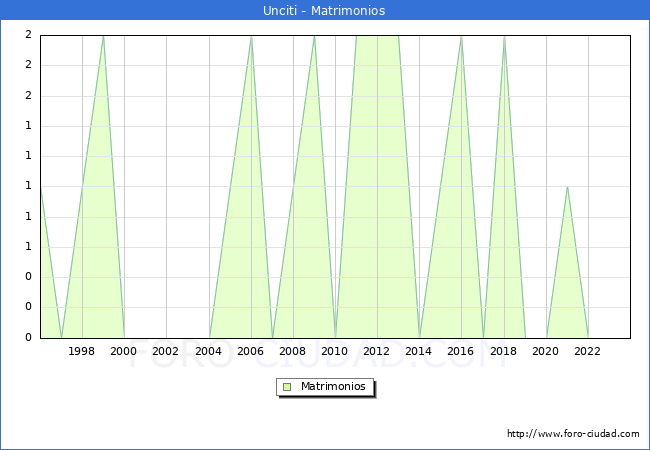Screen dimensions: 650x450
Task: Click the 2008 x-axis label
Action: coord(292,351)
